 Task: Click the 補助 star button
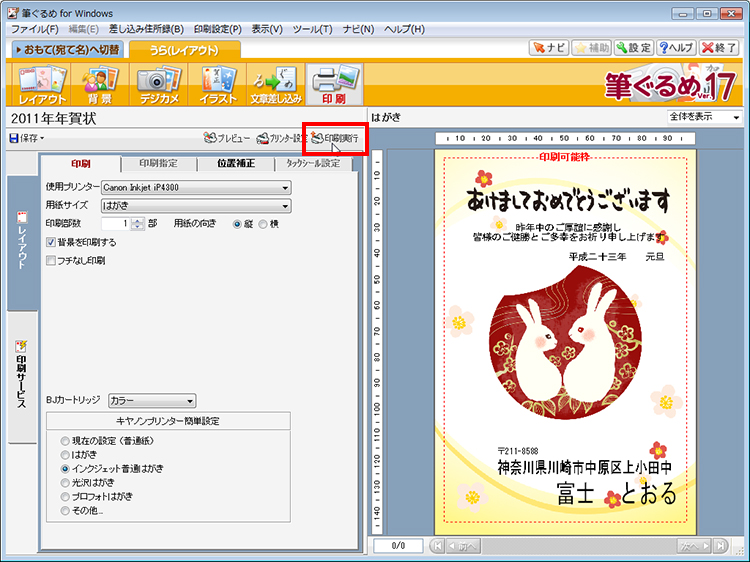tap(591, 48)
